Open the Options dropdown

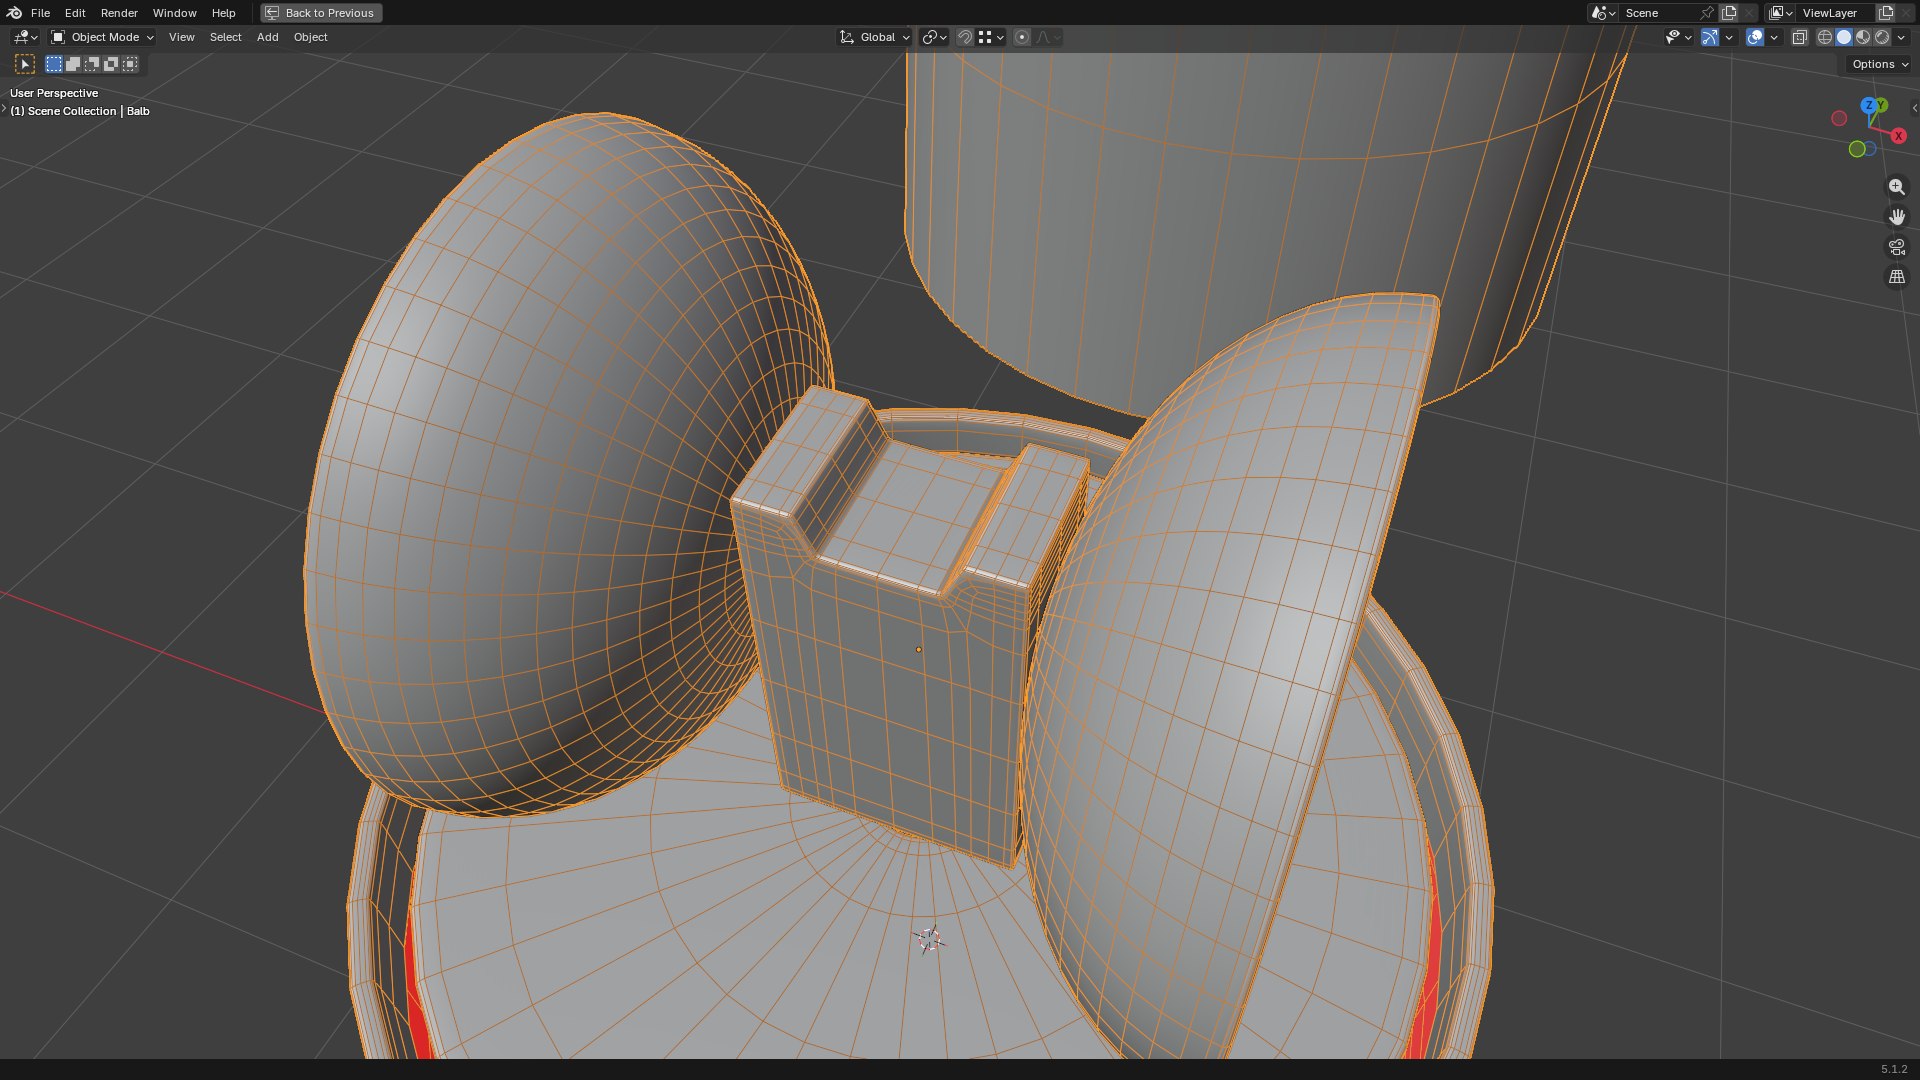click(x=1879, y=64)
